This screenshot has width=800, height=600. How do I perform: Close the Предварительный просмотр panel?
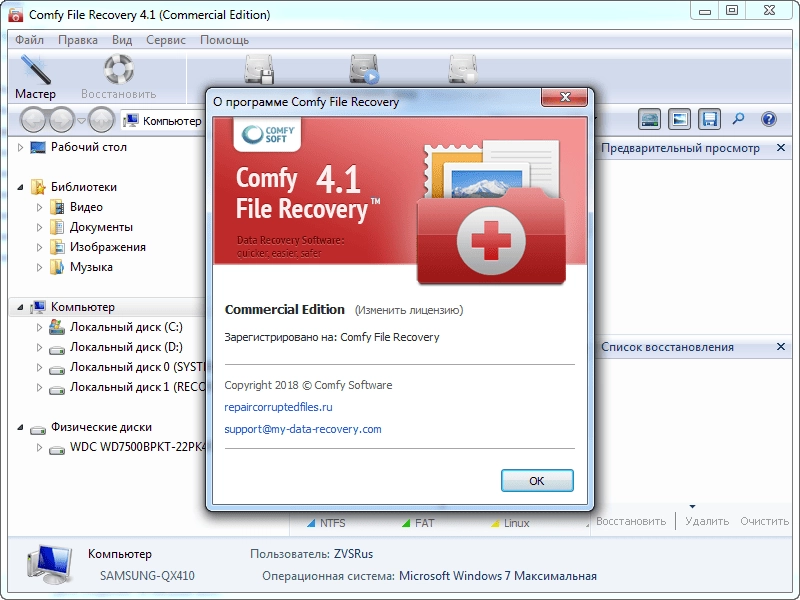(x=781, y=148)
